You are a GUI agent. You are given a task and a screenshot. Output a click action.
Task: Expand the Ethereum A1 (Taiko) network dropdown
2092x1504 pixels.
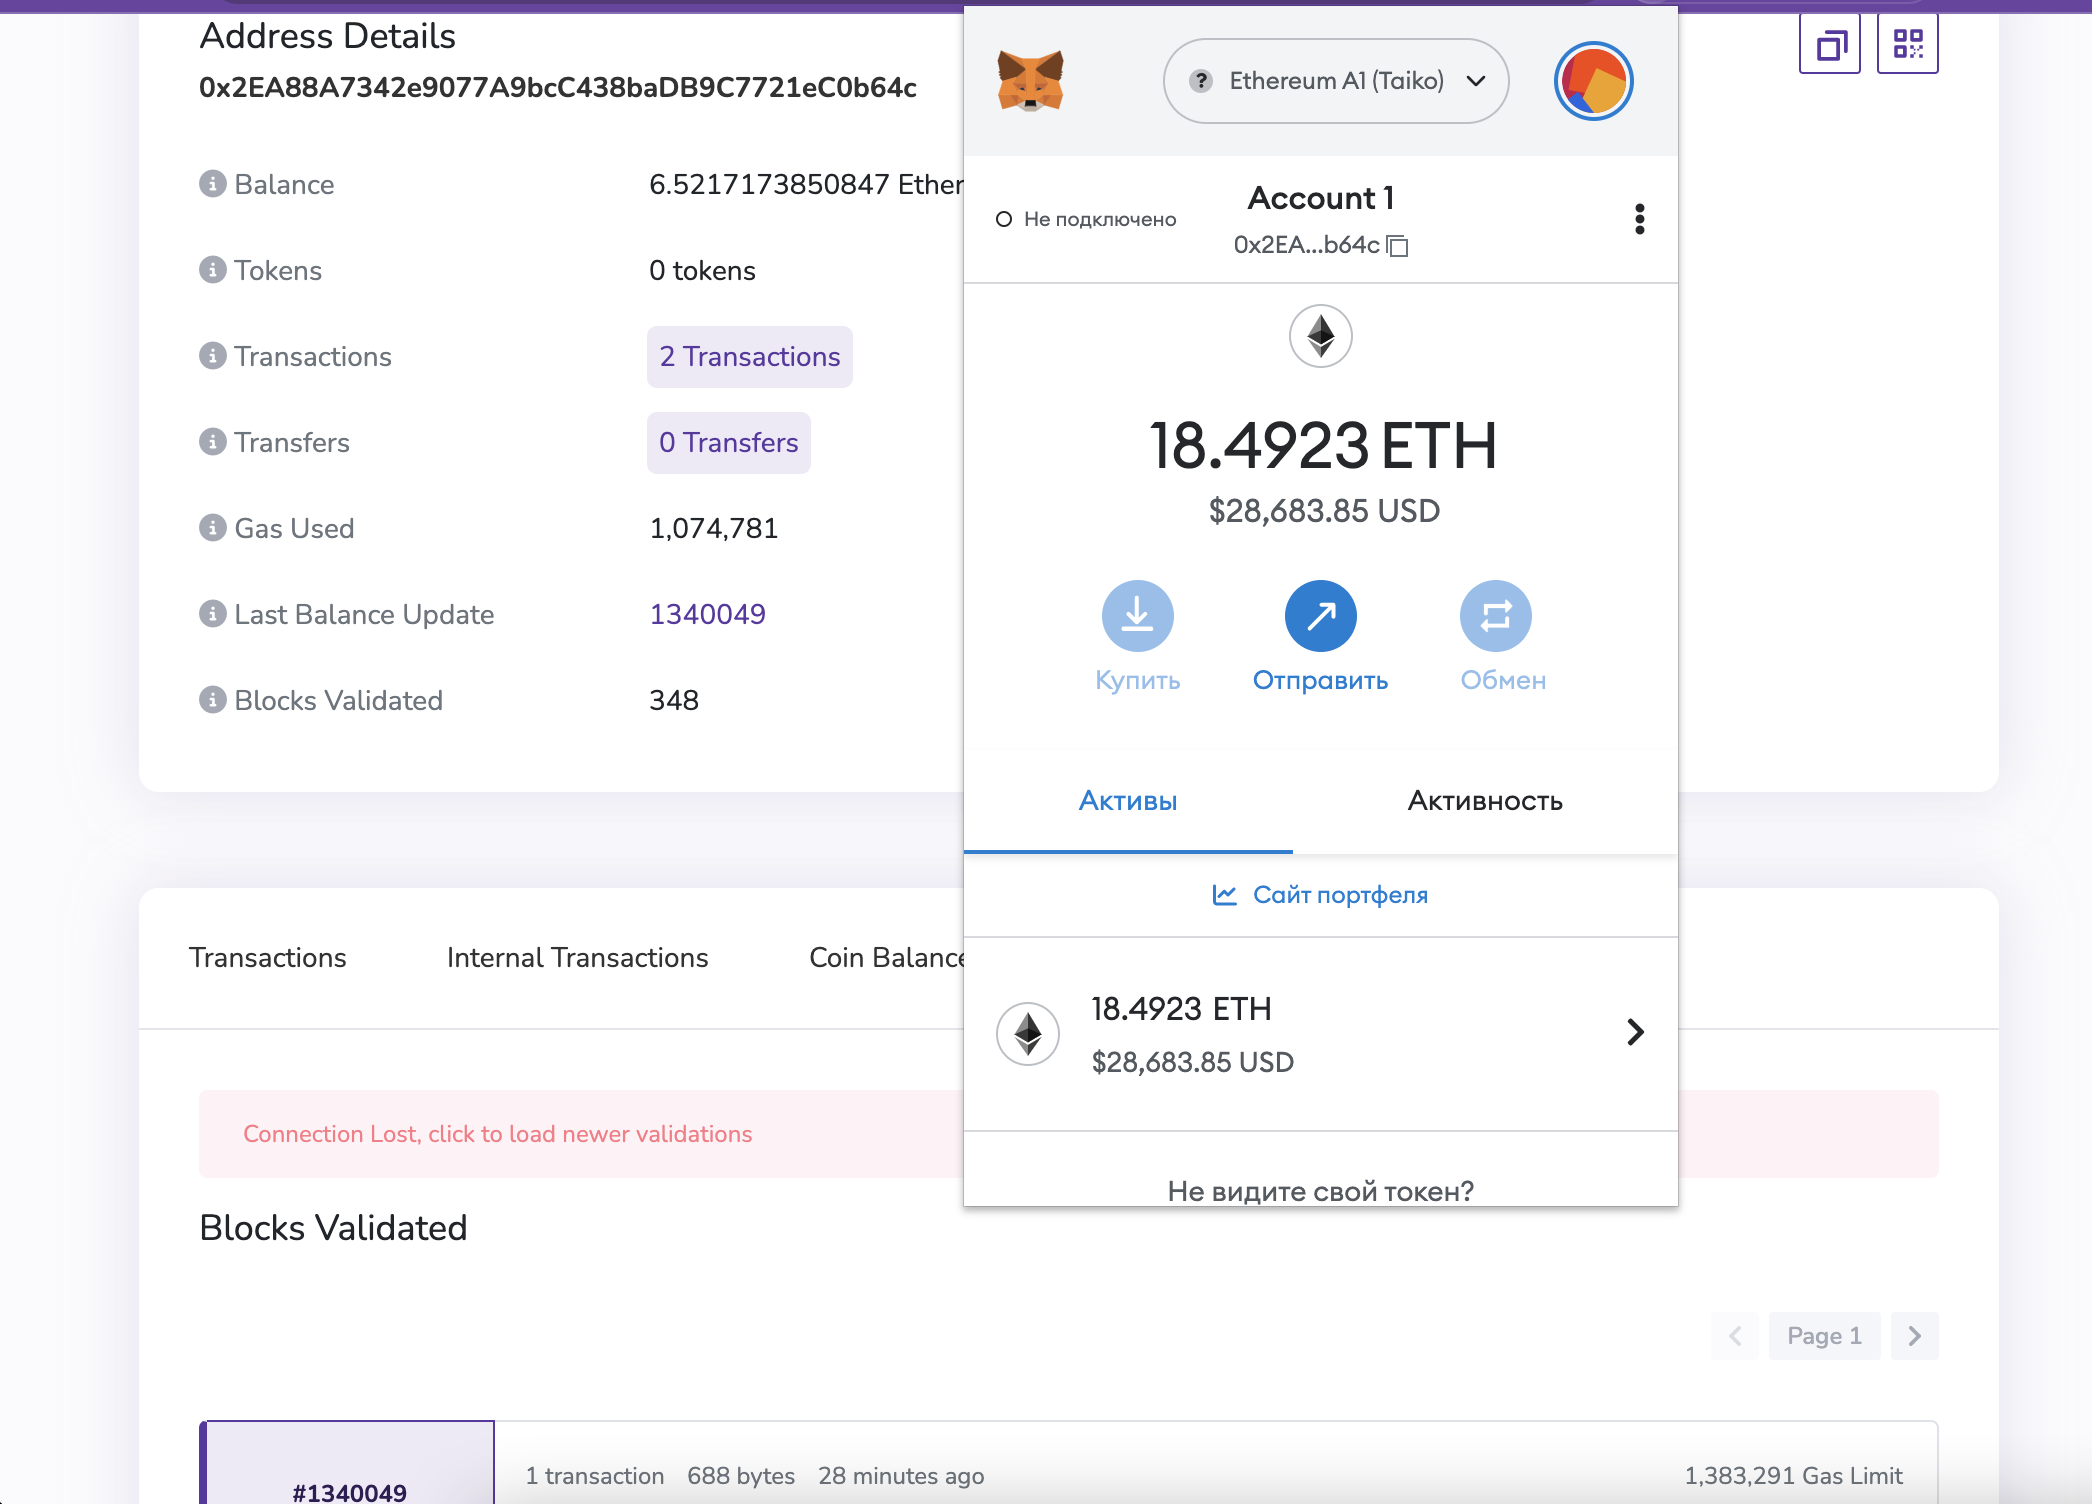pyautogui.click(x=1336, y=81)
